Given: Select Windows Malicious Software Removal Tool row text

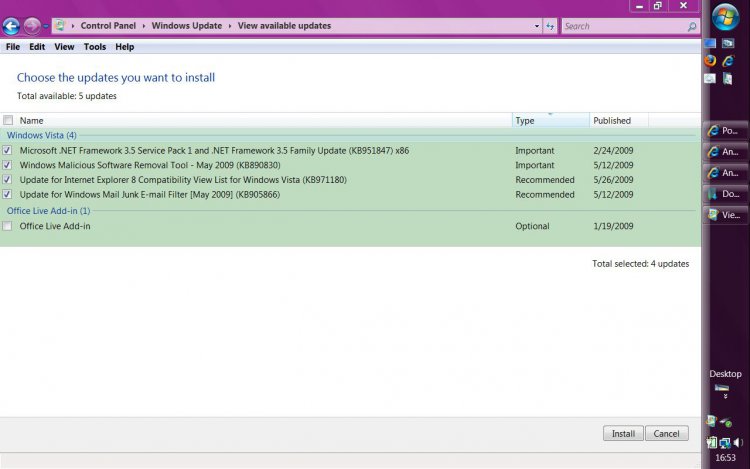Looking at the screenshot, I should (150, 165).
